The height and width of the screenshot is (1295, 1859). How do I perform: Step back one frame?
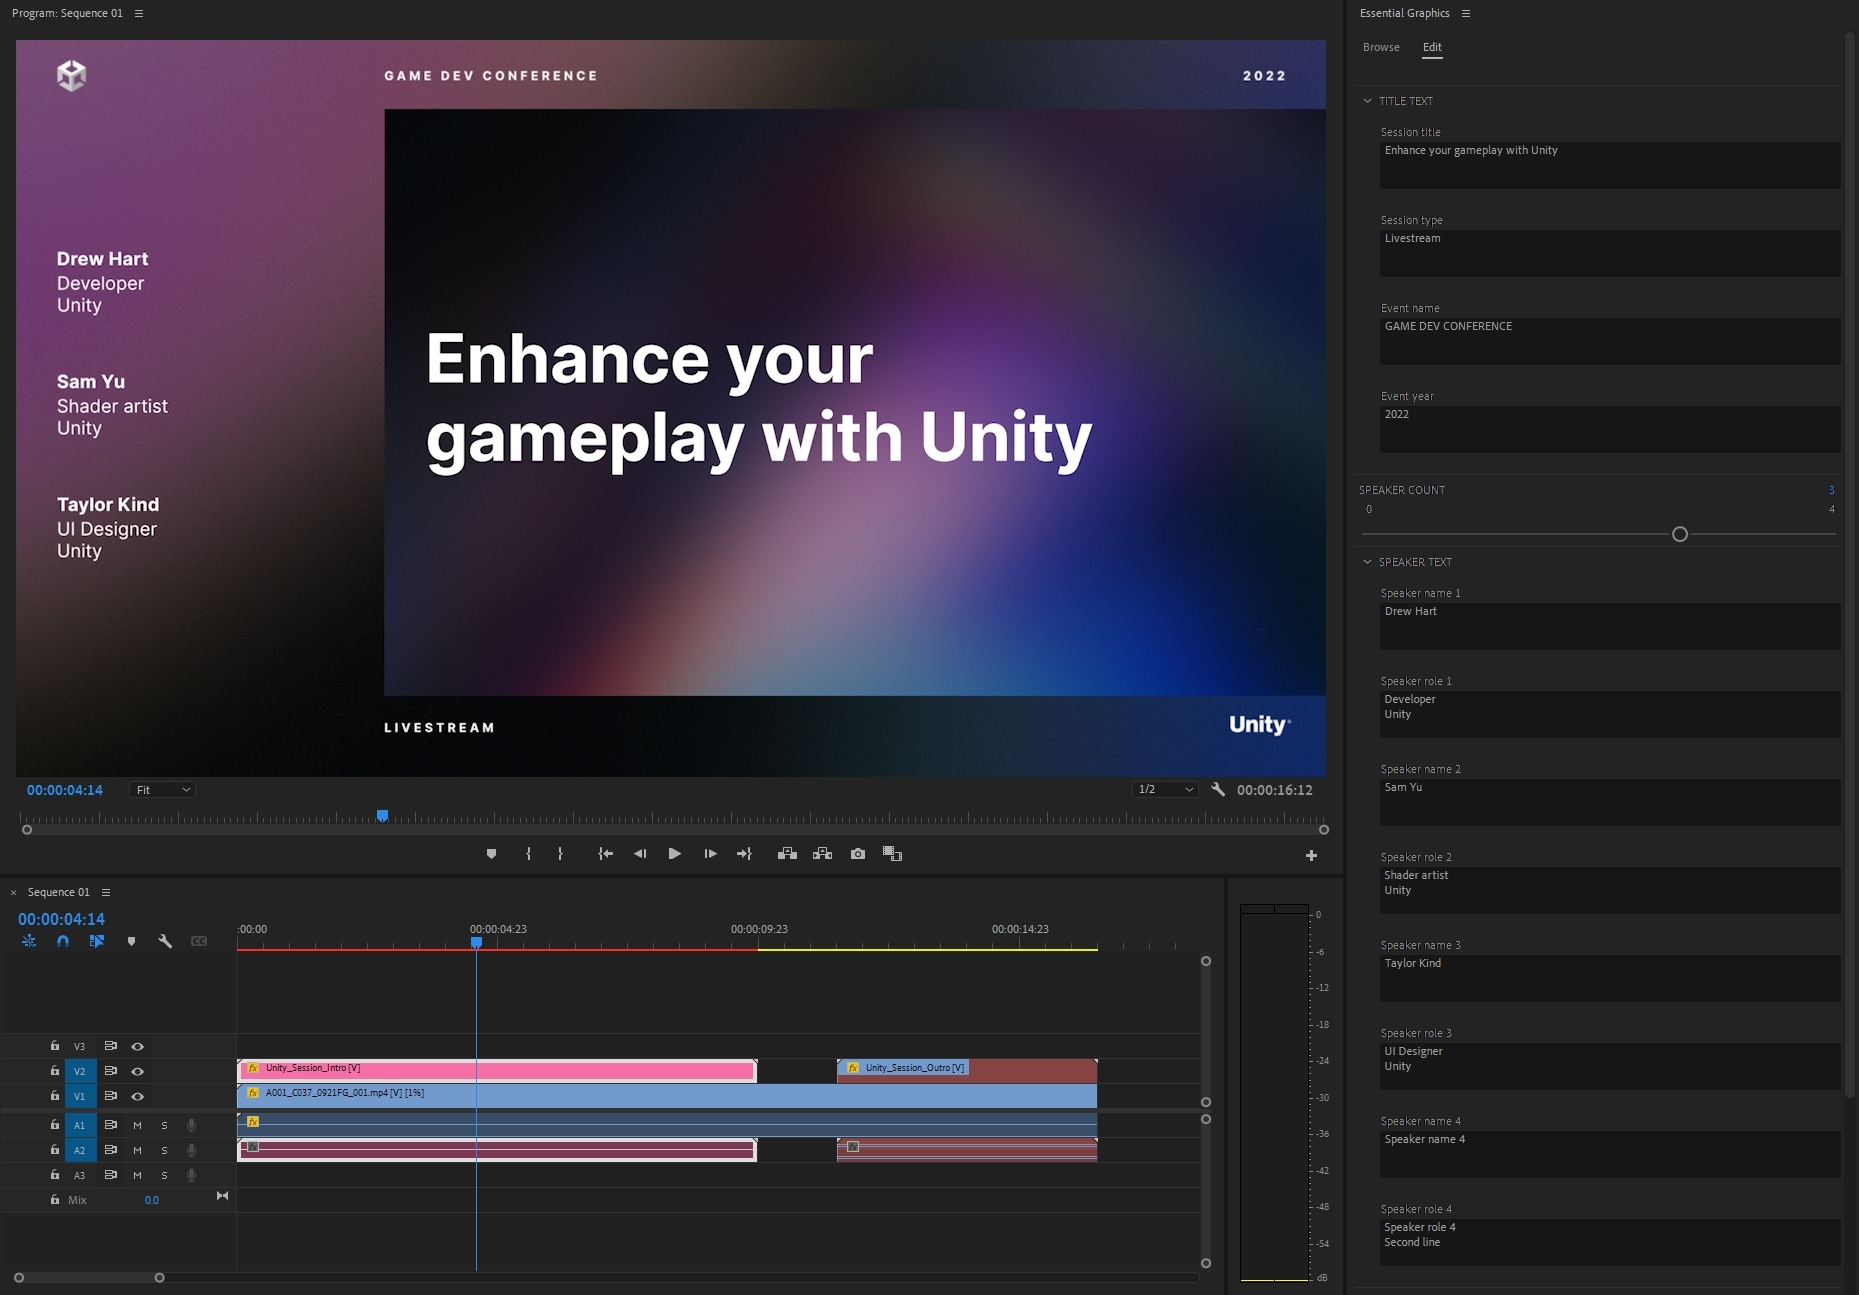point(640,854)
